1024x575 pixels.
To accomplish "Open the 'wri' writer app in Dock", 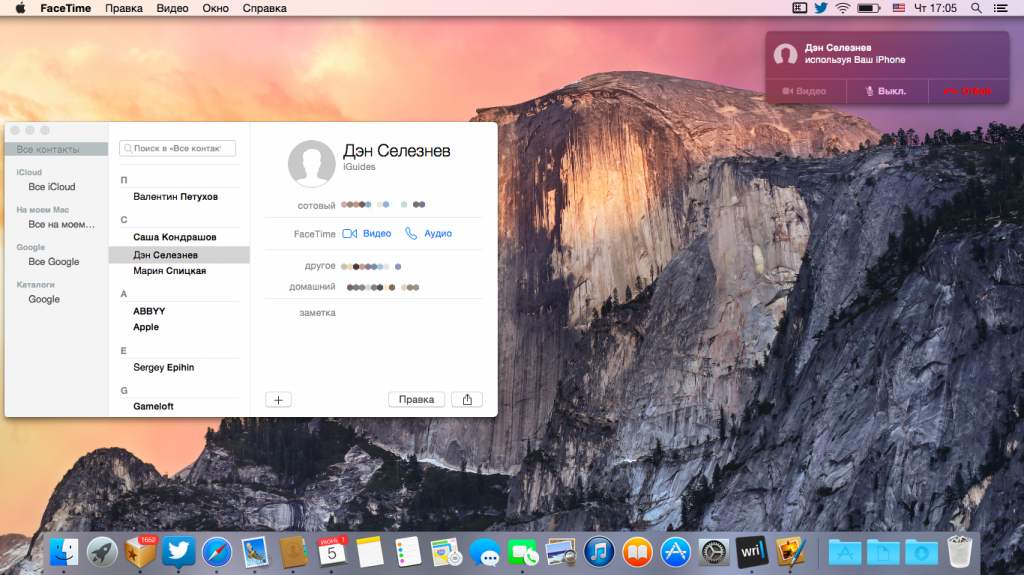I will pyautogui.click(x=752, y=553).
